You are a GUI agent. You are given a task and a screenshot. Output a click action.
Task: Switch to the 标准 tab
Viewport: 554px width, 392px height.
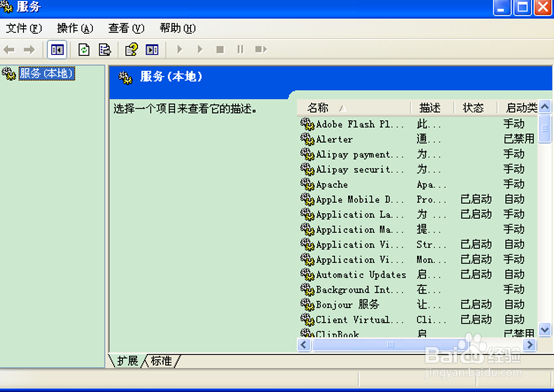coord(161,361)
